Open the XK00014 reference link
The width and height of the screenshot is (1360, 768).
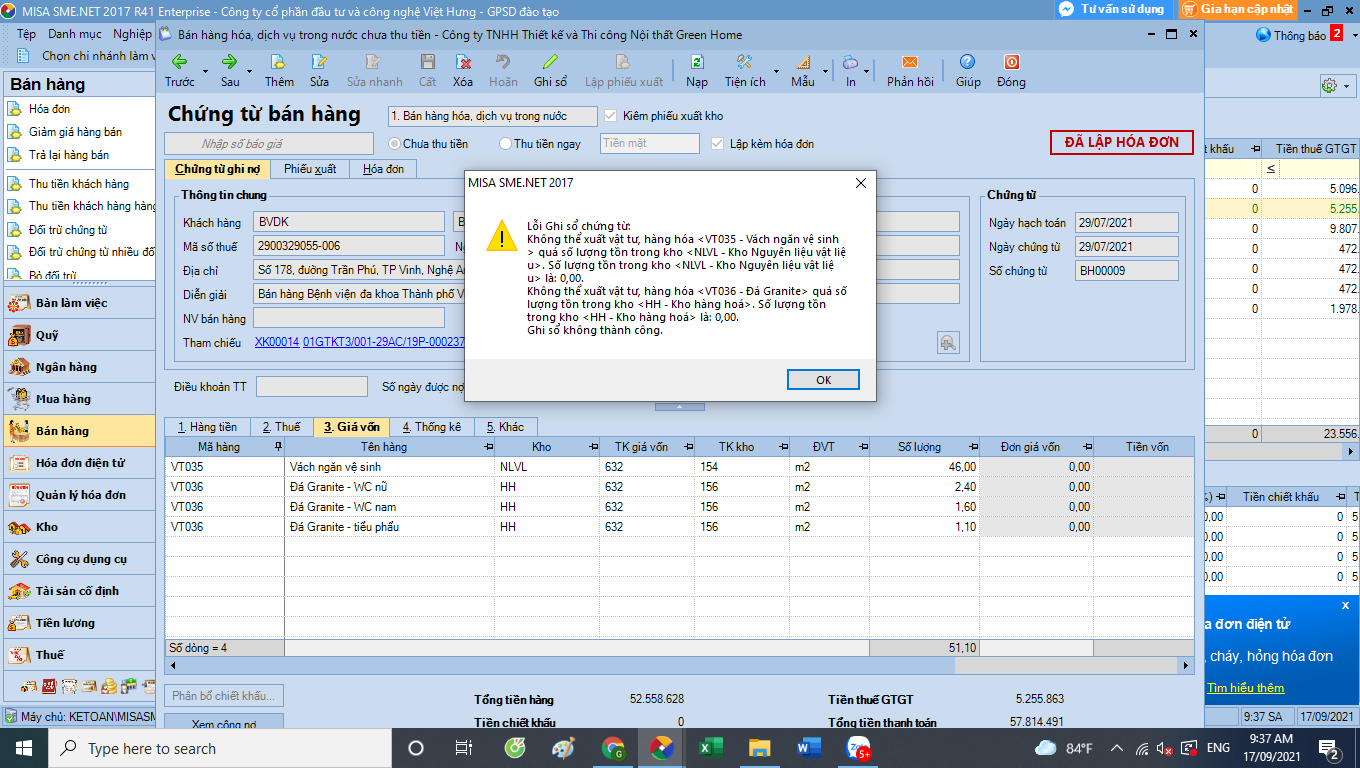point(277,342)
